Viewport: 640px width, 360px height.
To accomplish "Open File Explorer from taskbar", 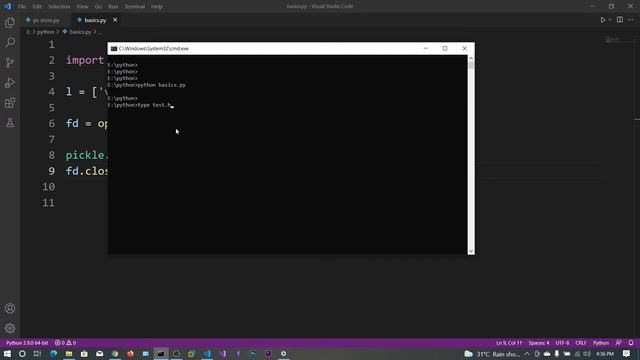I will pyautogui.click(x=69, y=353).
